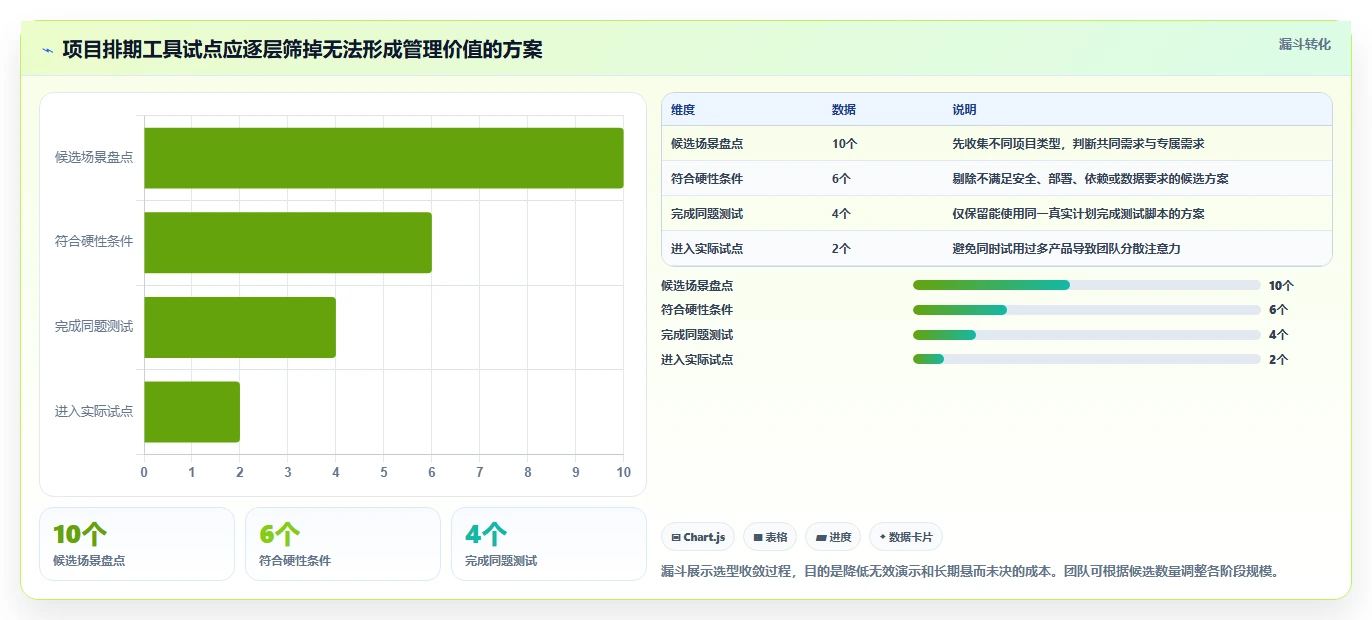This screenshot has width=1372, height=620.
Task: Click the 进入实际试点 progress bar
Action: [x=1087, y=359]
